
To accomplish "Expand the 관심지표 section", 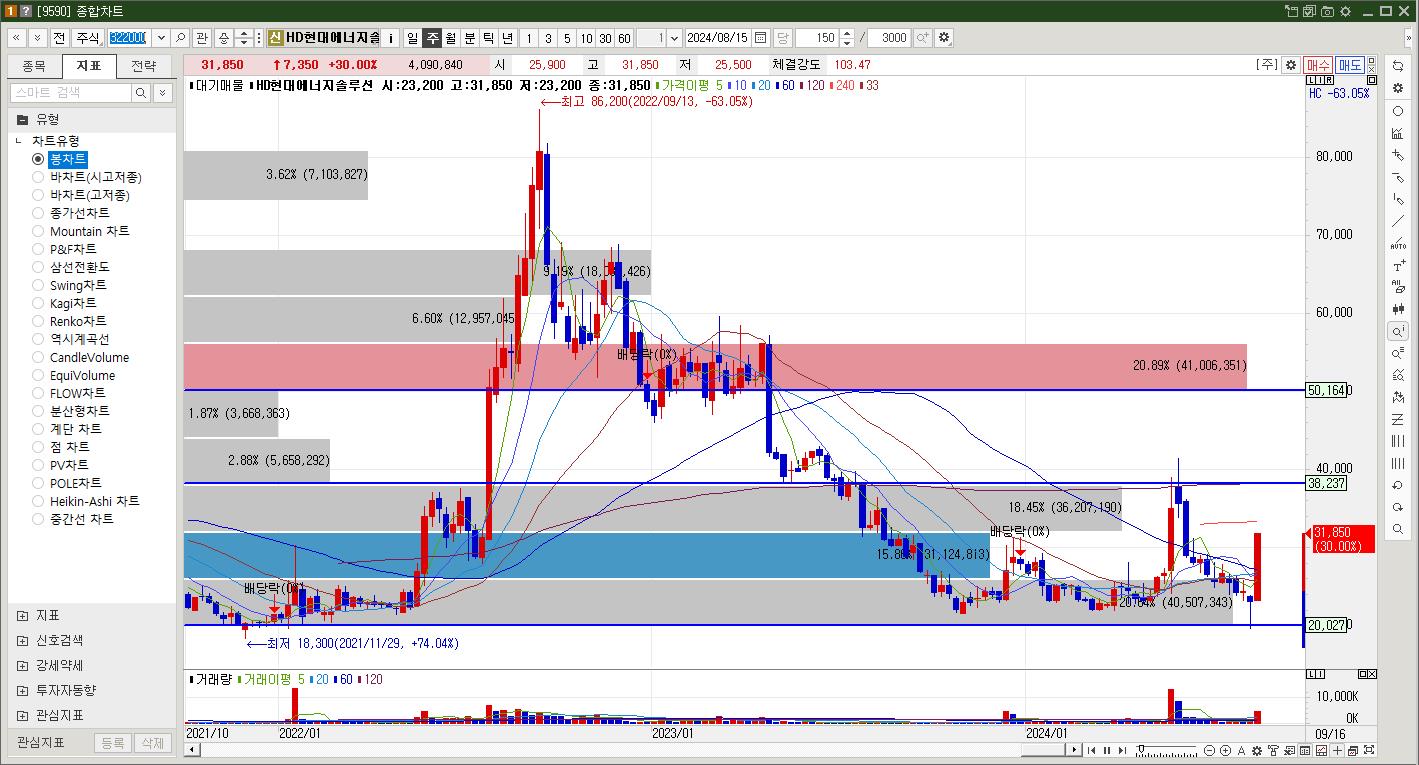I will pyautogui.click(x=22, y=715).
